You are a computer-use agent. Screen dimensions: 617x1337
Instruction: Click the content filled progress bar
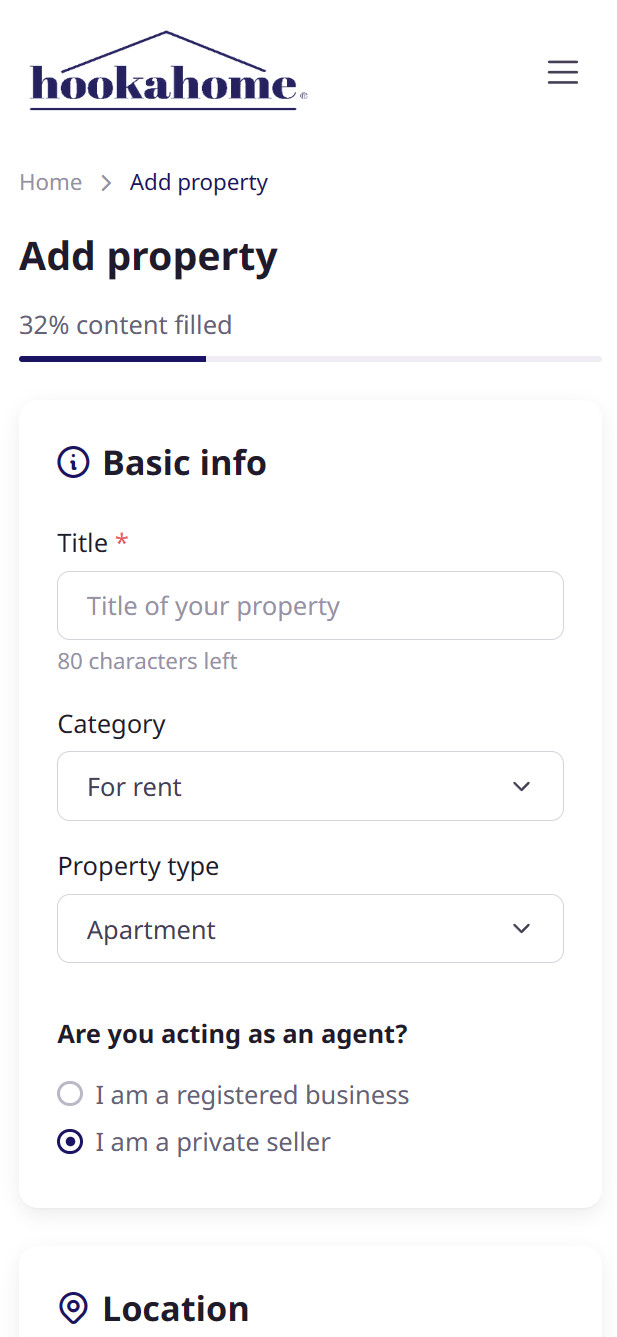[x=310, y=358]
